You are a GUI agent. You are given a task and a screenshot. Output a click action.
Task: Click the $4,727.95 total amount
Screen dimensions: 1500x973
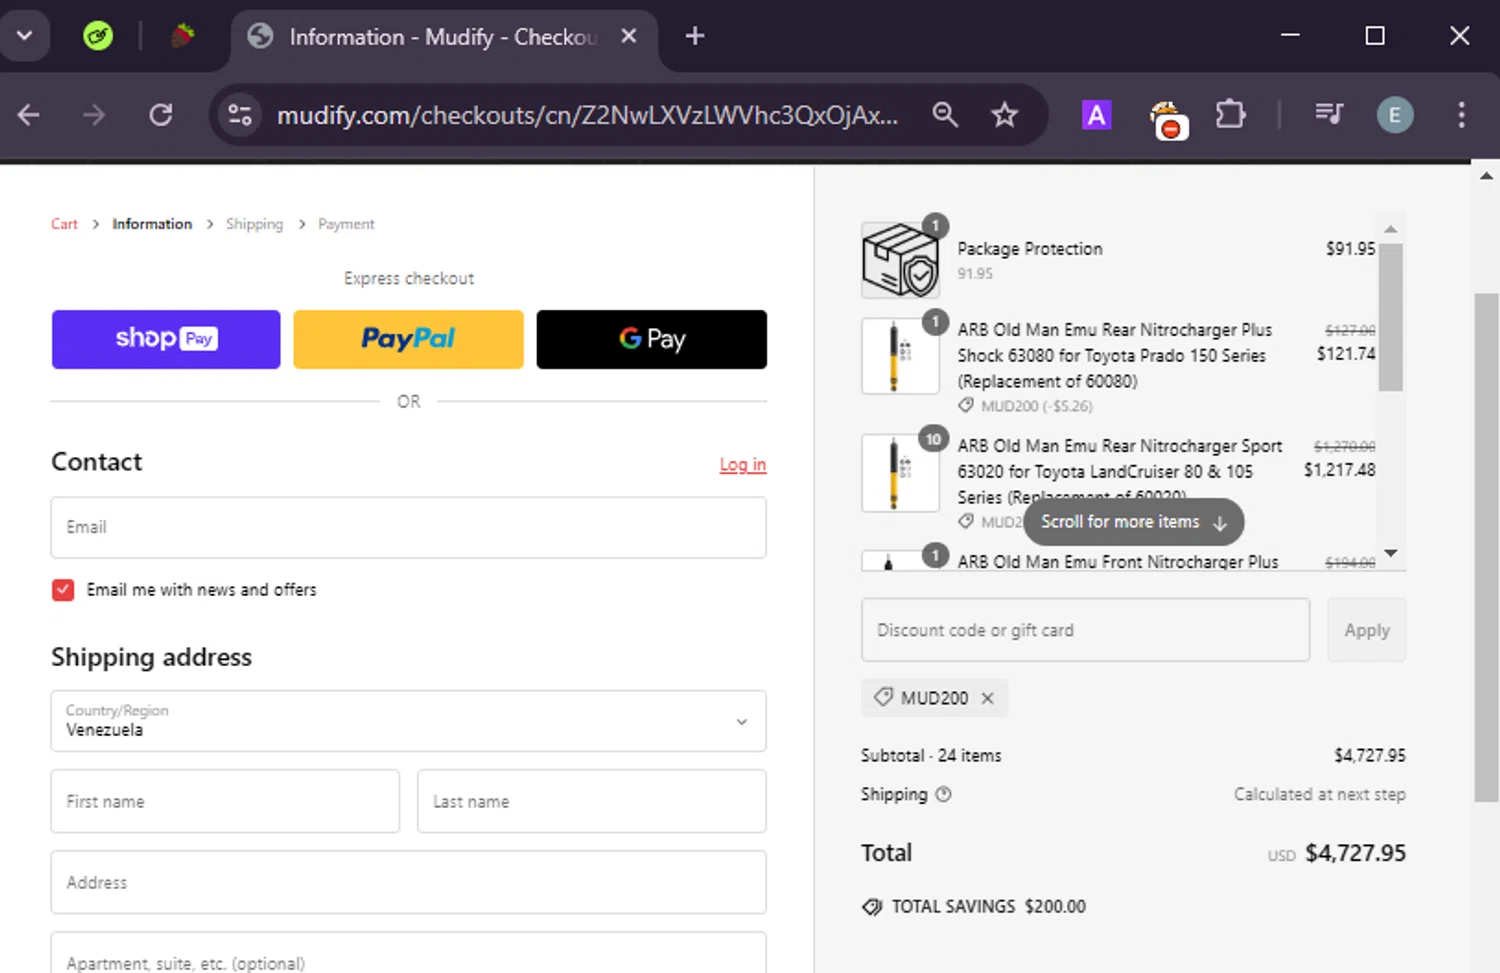click(1355, 853)
